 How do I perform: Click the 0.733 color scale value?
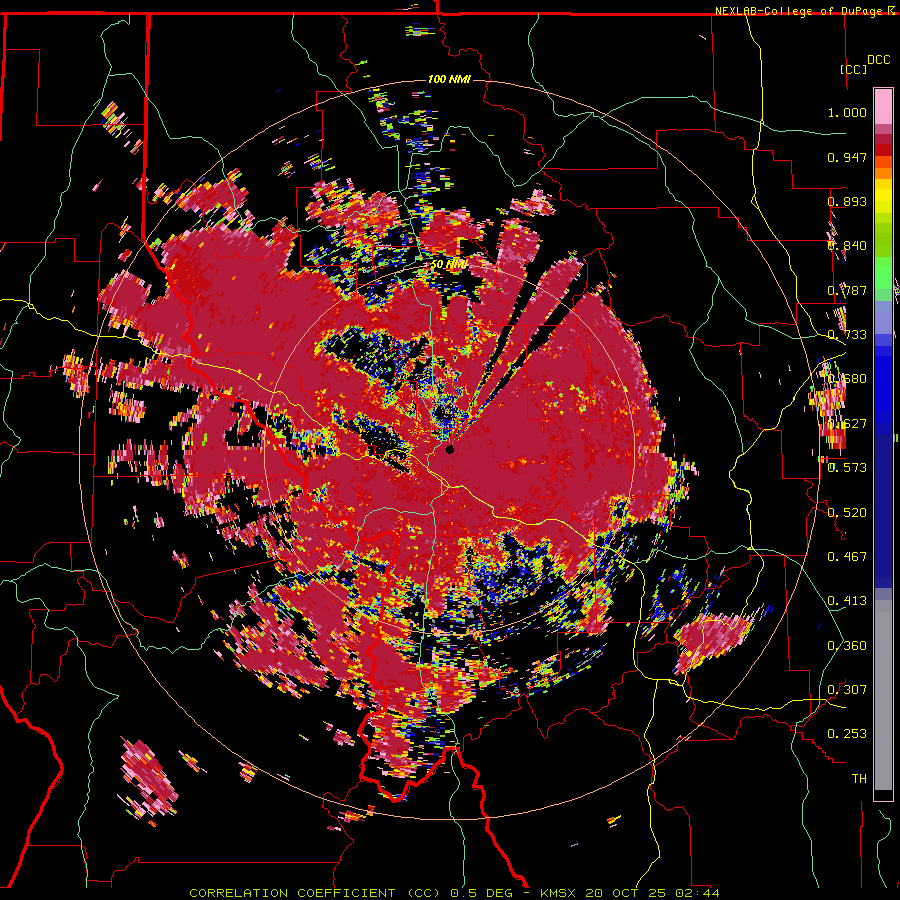point(847,335)
